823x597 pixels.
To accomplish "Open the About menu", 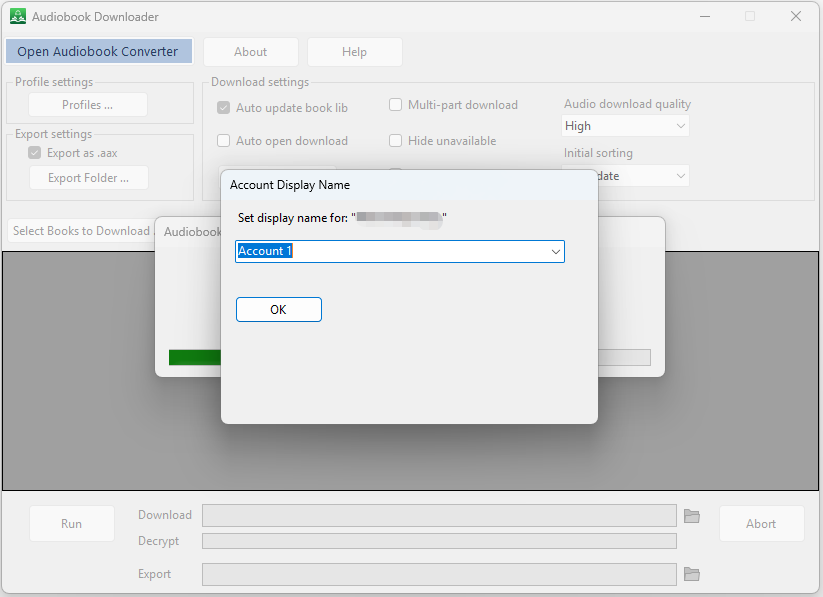I will [250, 52].
